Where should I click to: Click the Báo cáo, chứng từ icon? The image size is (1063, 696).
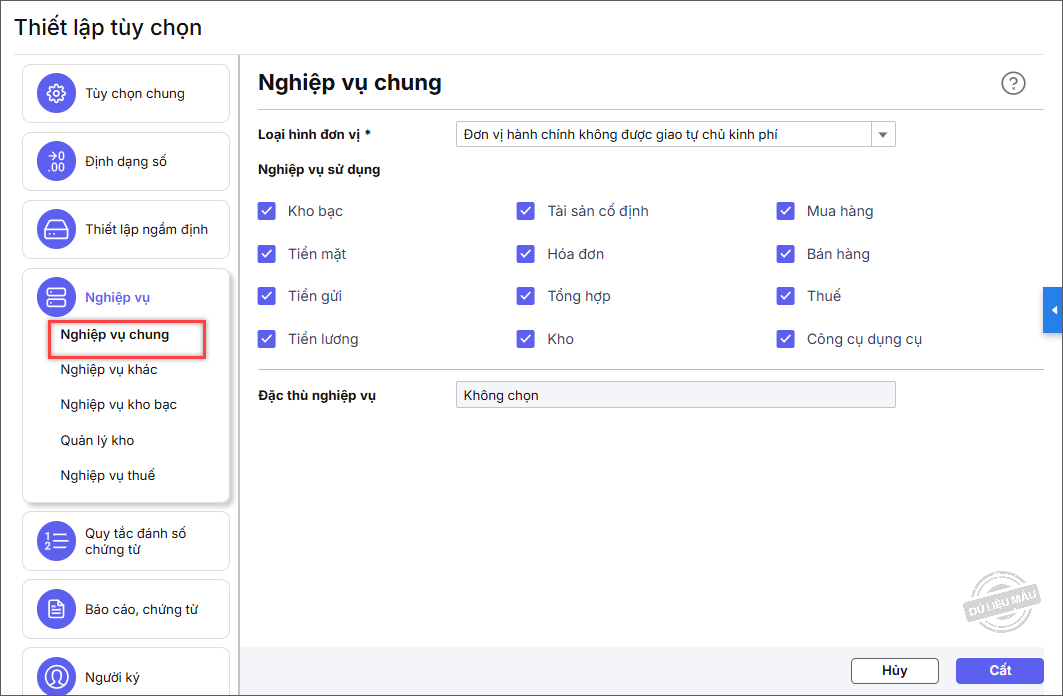56,609
